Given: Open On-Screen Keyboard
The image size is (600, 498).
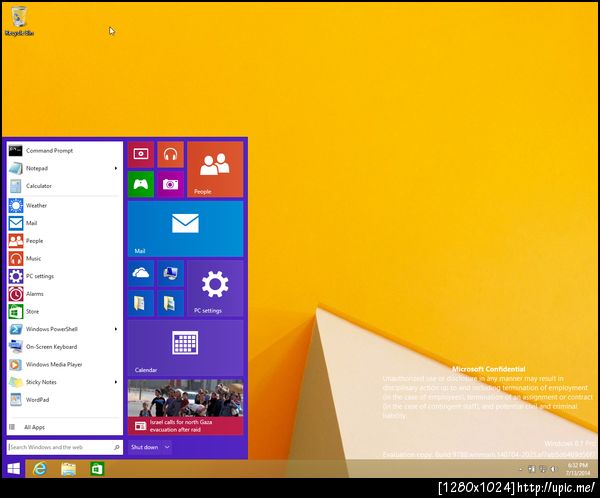Looking at the screenshot, I should [x=64, y=347].
